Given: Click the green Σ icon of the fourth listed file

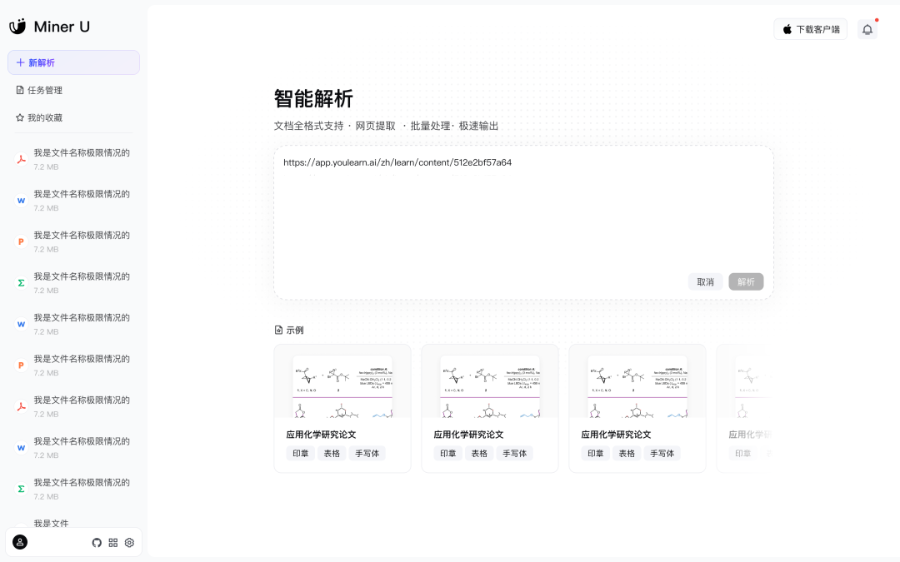Looking at the screenshot, I should [21, 283].
